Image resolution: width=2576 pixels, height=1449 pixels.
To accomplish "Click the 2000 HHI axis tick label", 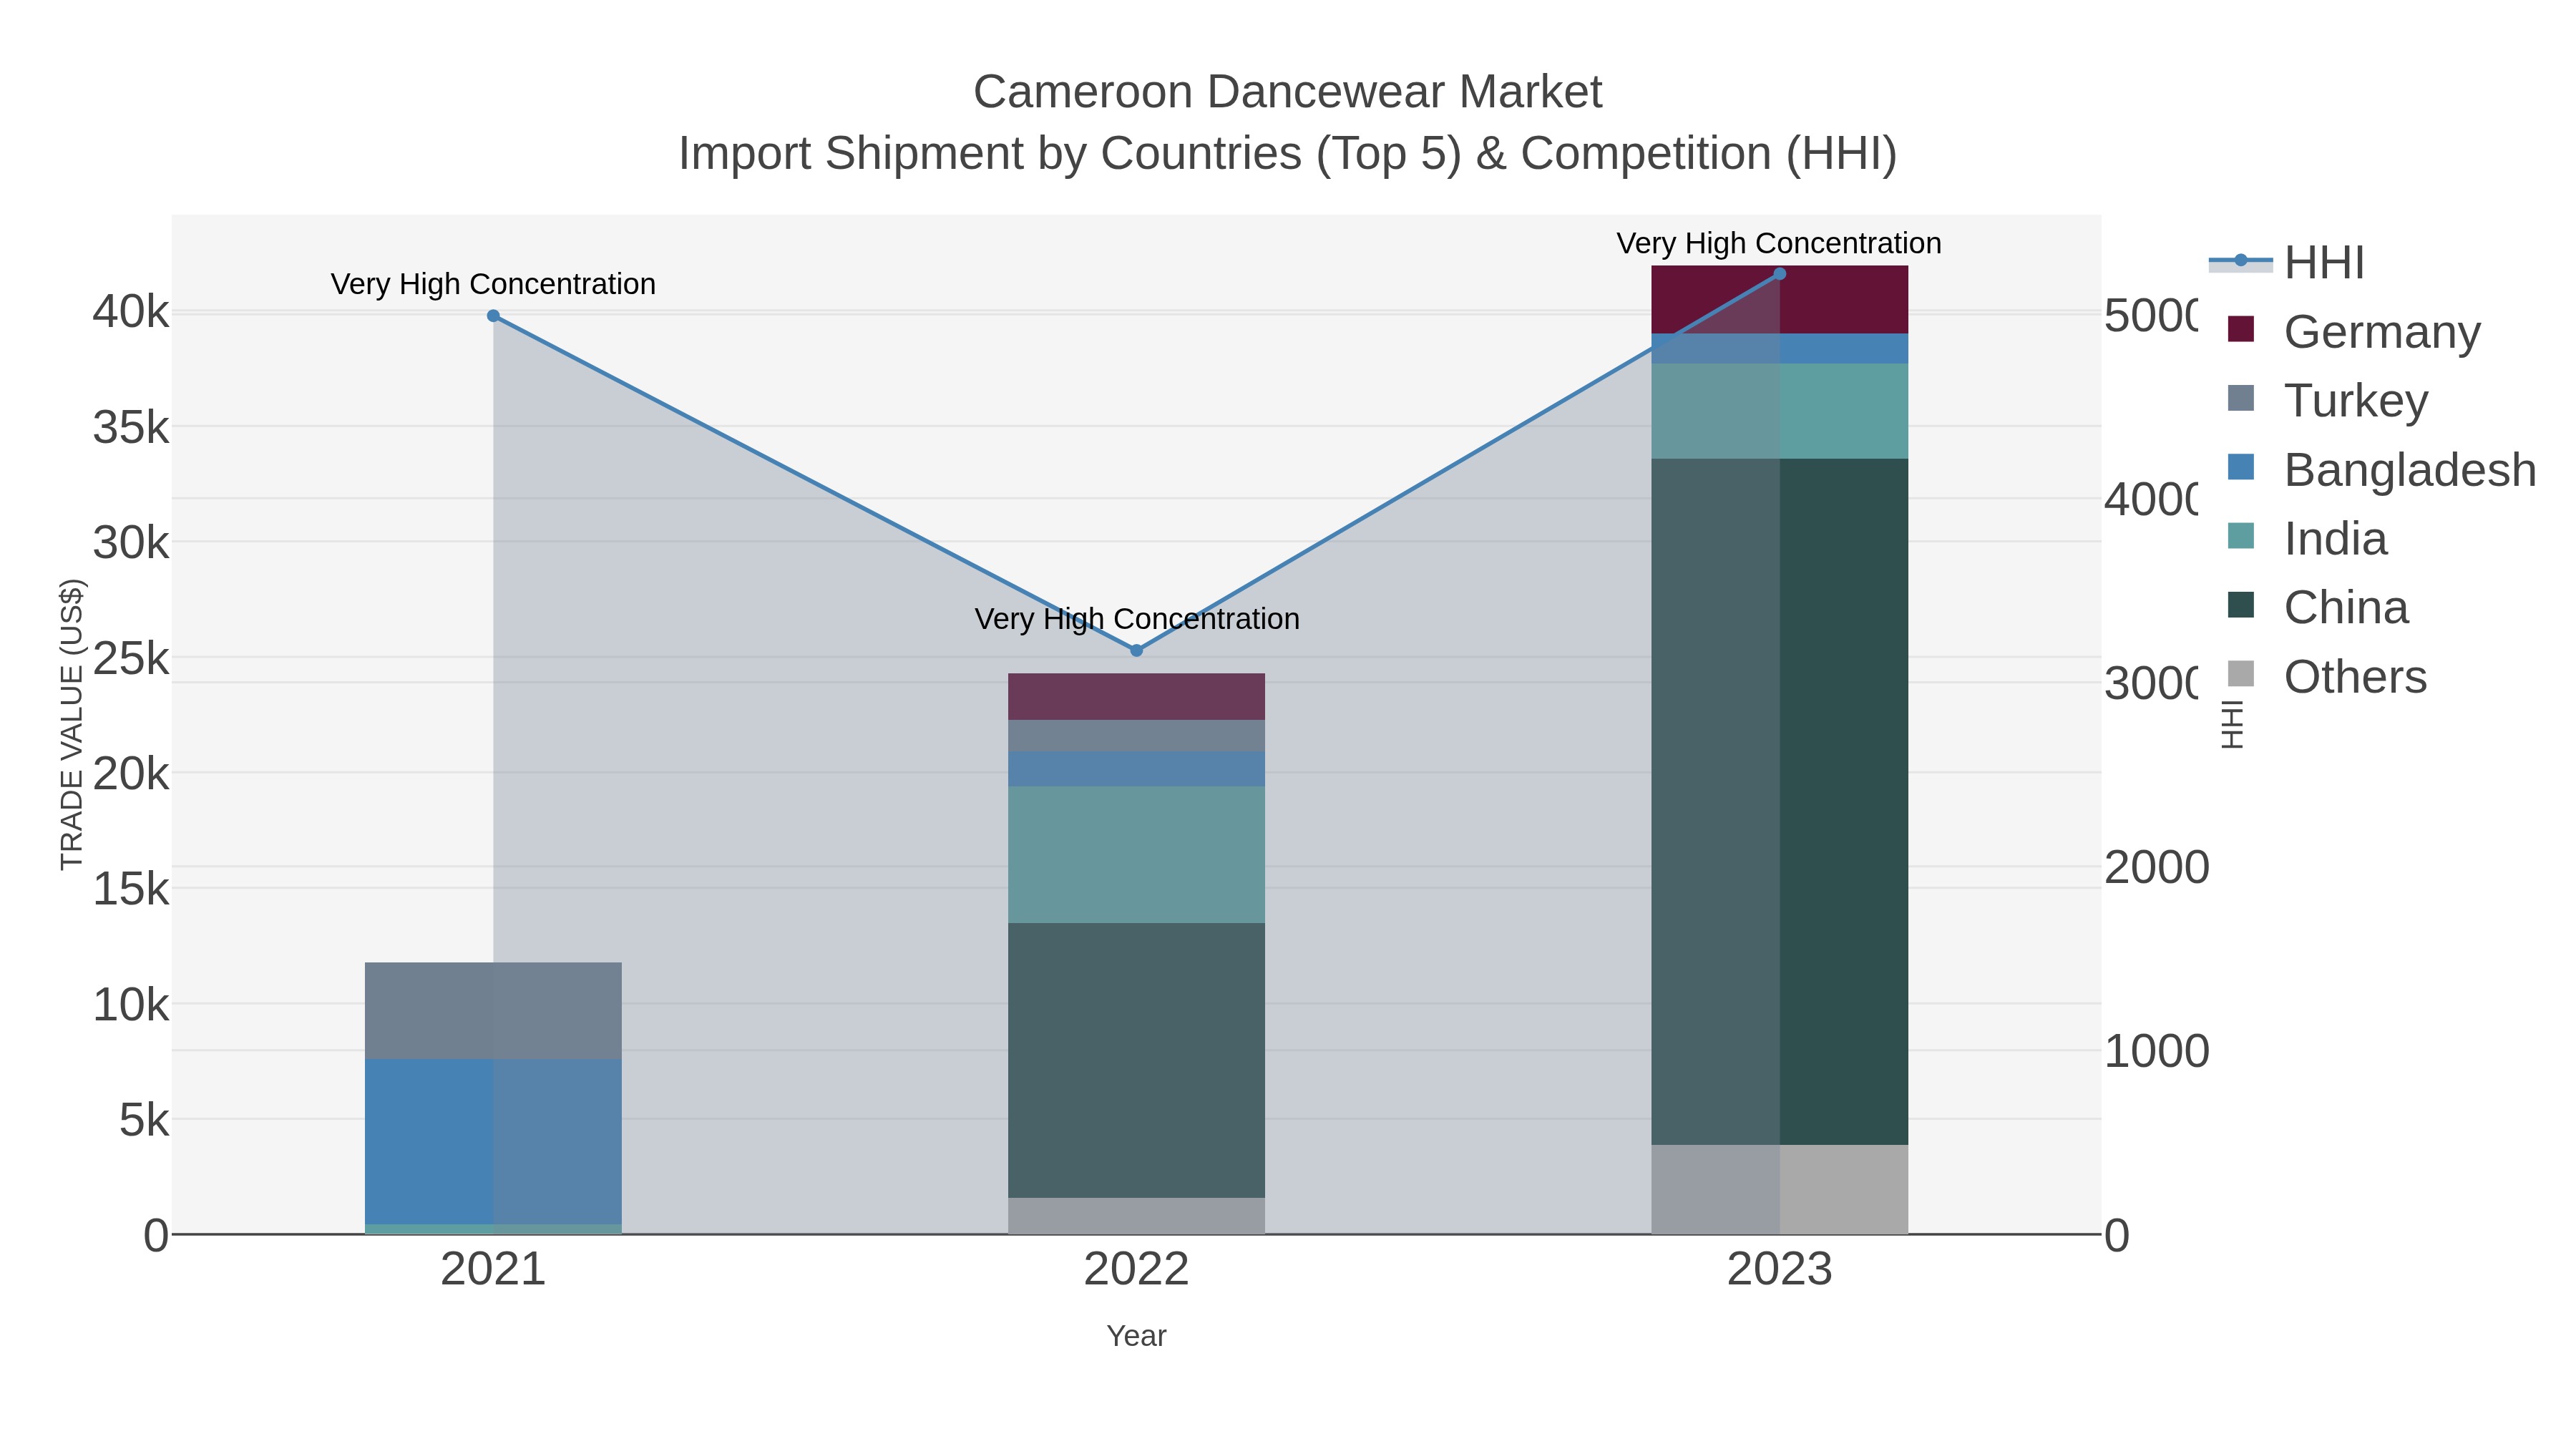I will [2156, 867].
